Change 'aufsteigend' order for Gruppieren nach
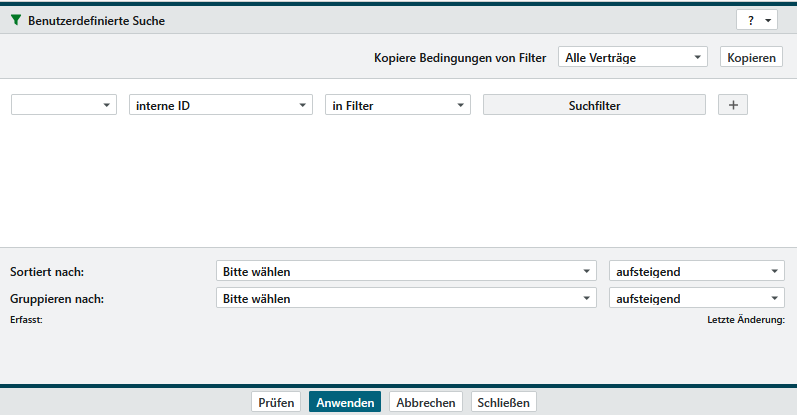Image resolution: width=797 pixels, height=415 pixels. point(696,298)
